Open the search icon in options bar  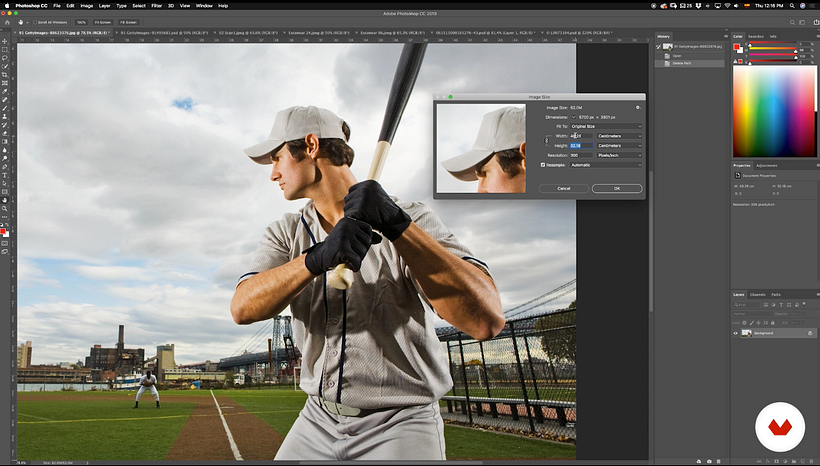(x=792, y=22)
